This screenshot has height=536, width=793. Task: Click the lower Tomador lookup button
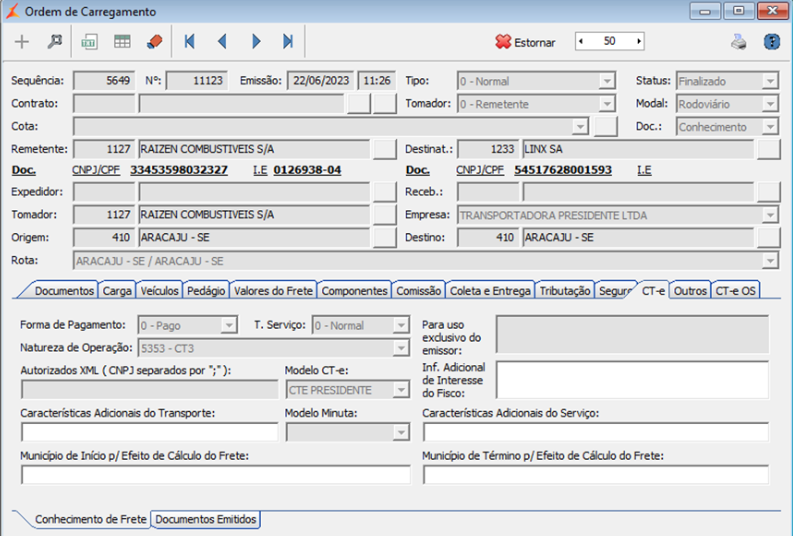384,214
